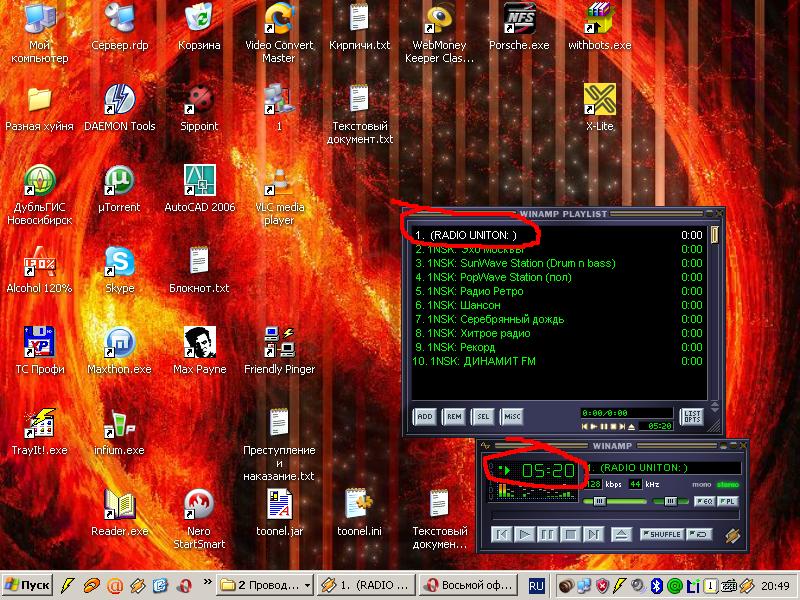Click the Play button in Winamp
This screenshot has height=600, width=800.
tap(524, 534)
